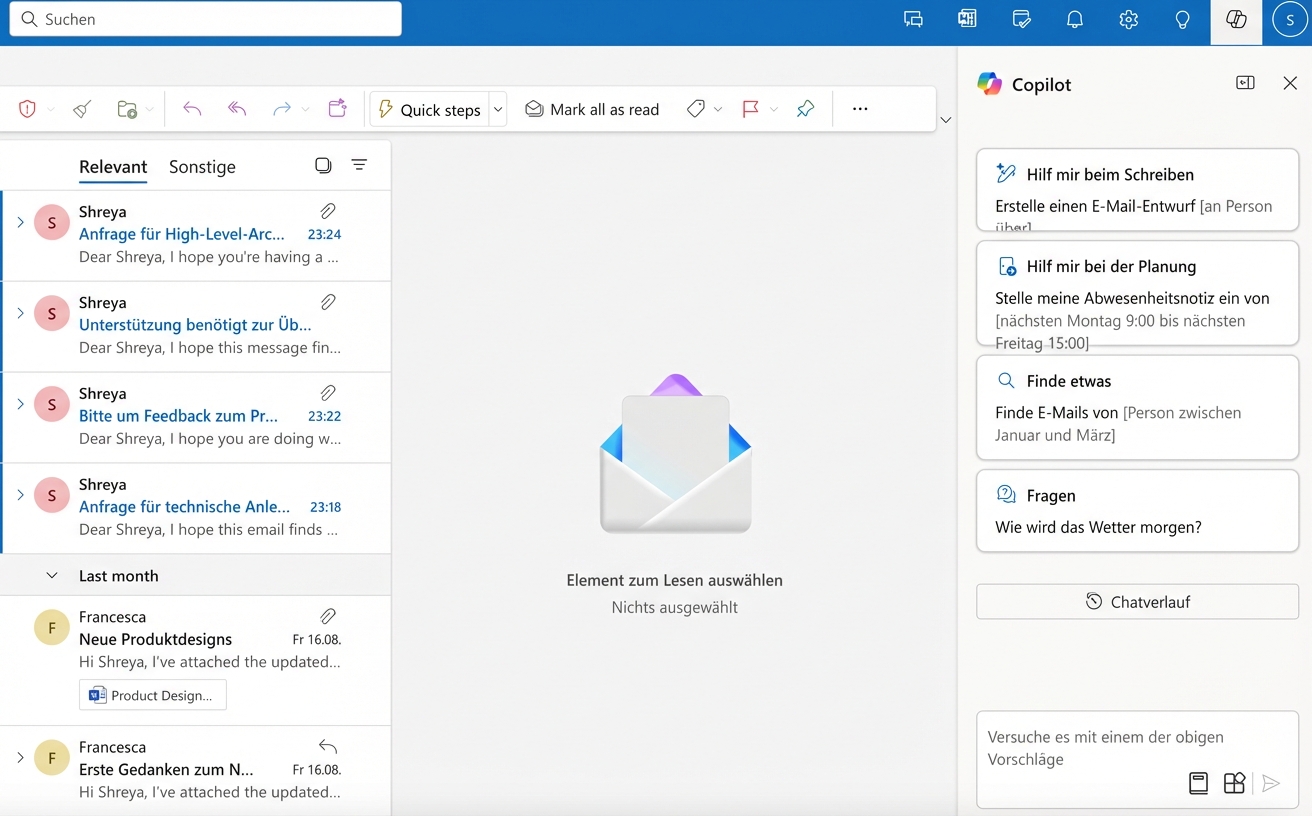1312x816 pixels.
Task: Select the Relevant inbox tab
Action: tap(113, 167)
